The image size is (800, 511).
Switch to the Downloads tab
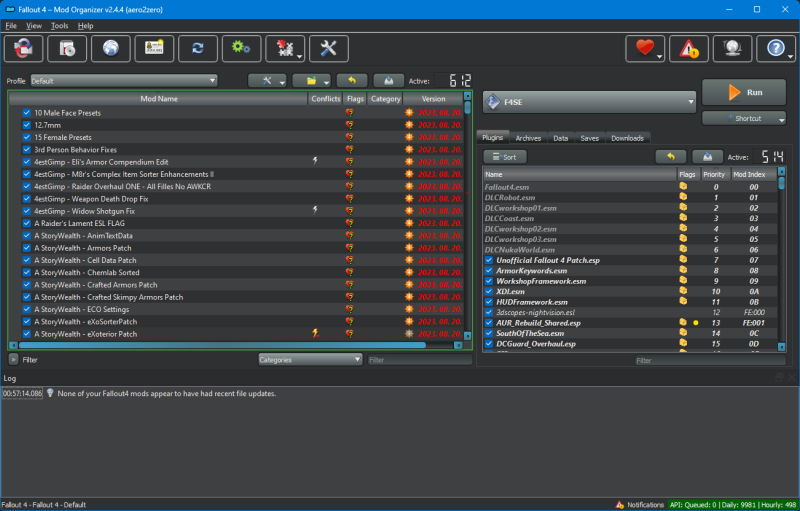tap(628, 138)
